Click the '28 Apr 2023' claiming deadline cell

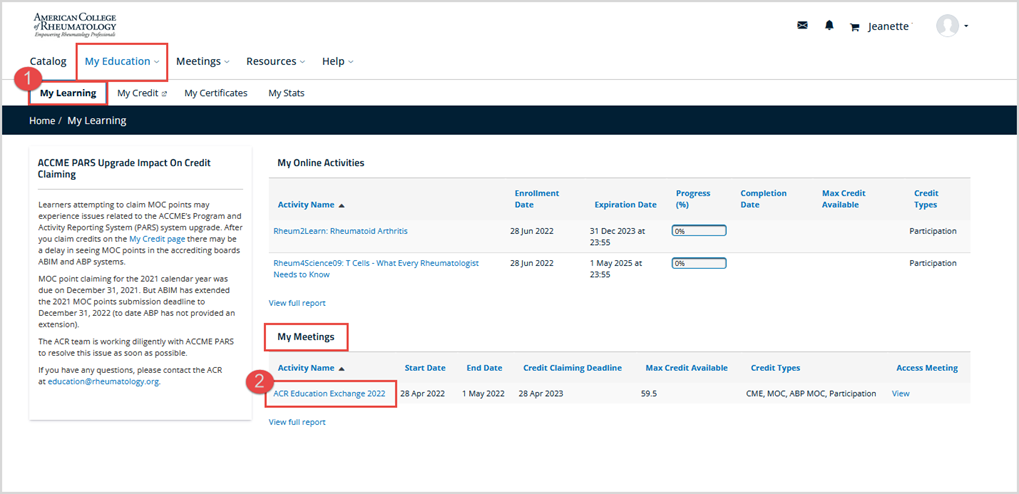pos(541,393)
